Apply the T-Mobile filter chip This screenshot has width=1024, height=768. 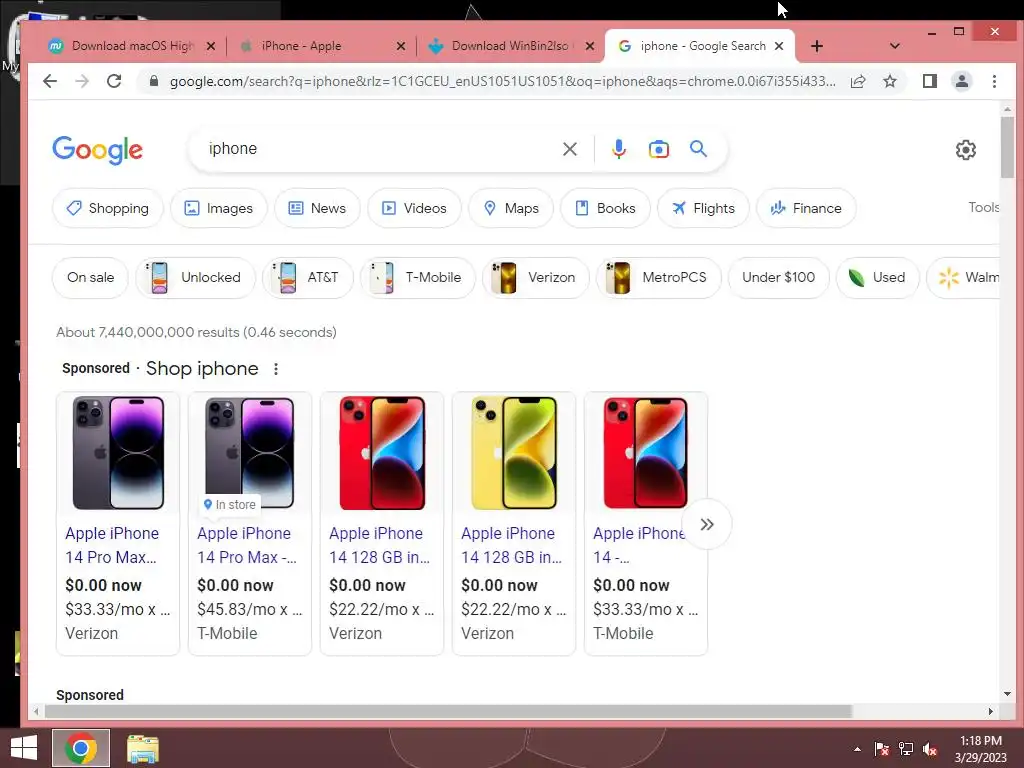418,278
